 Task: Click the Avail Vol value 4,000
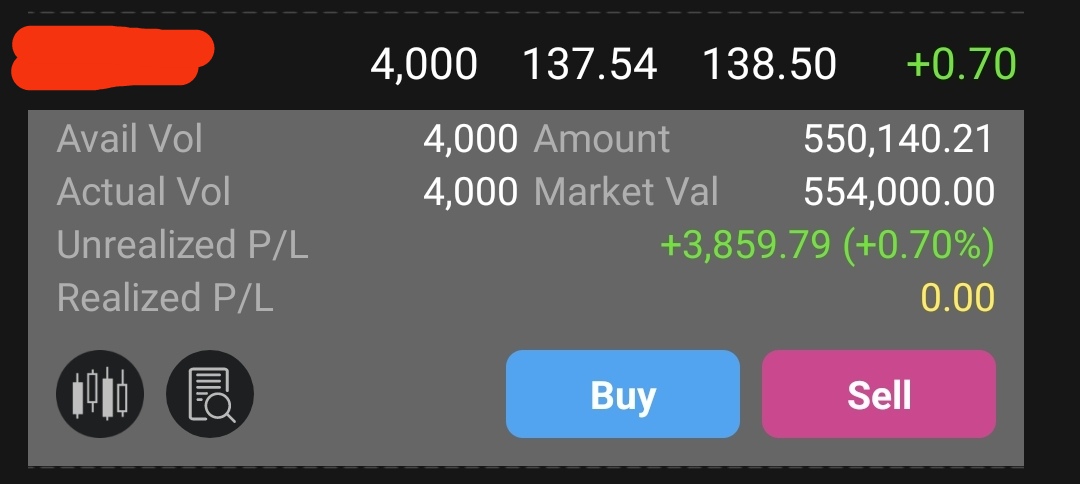click(x=470, y=139)
